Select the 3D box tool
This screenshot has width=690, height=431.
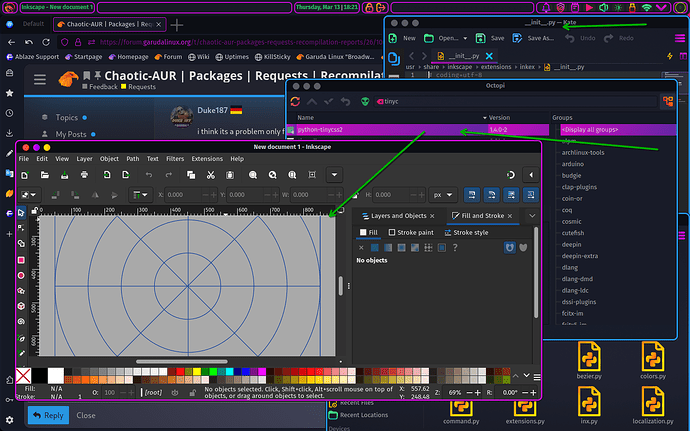coord(21,306)
